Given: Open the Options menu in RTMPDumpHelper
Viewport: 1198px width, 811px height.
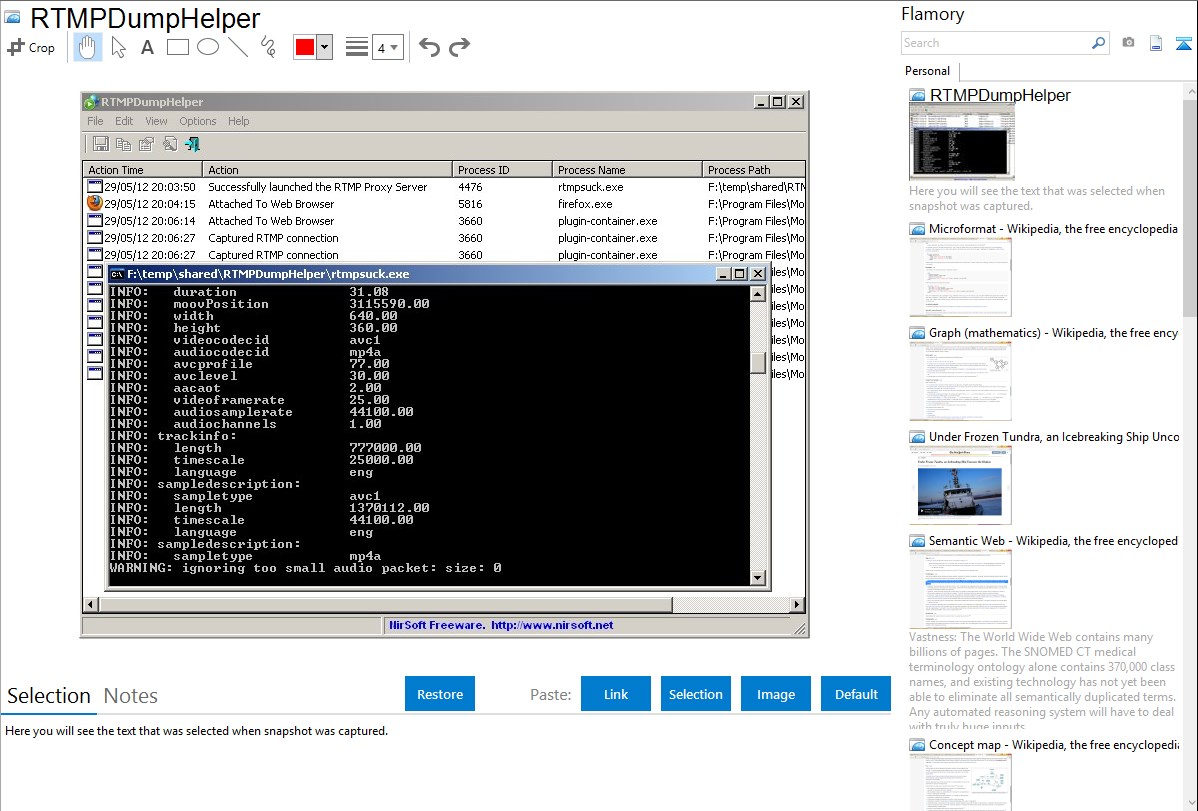Looking at the screenshot, I should (198, 121).
